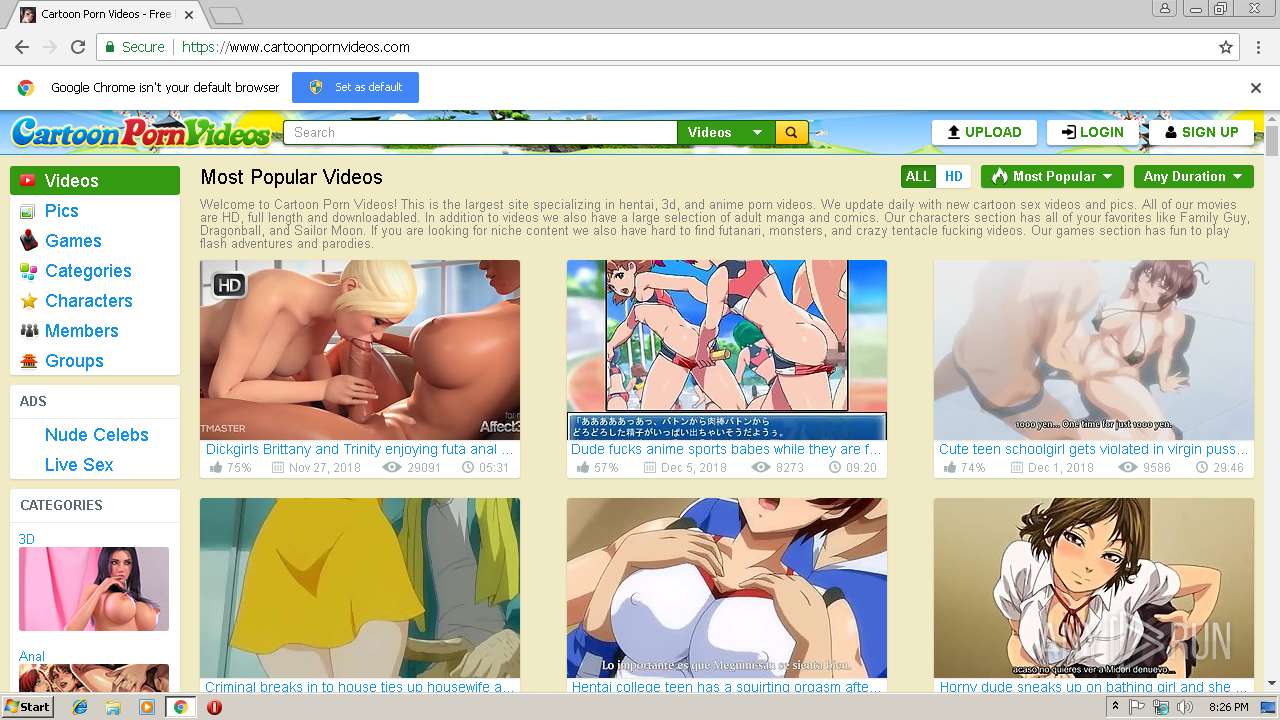Expand the Any Duration dropdown
The width and height of the screenshot is (1280, 720).
tap(1194, 176)
